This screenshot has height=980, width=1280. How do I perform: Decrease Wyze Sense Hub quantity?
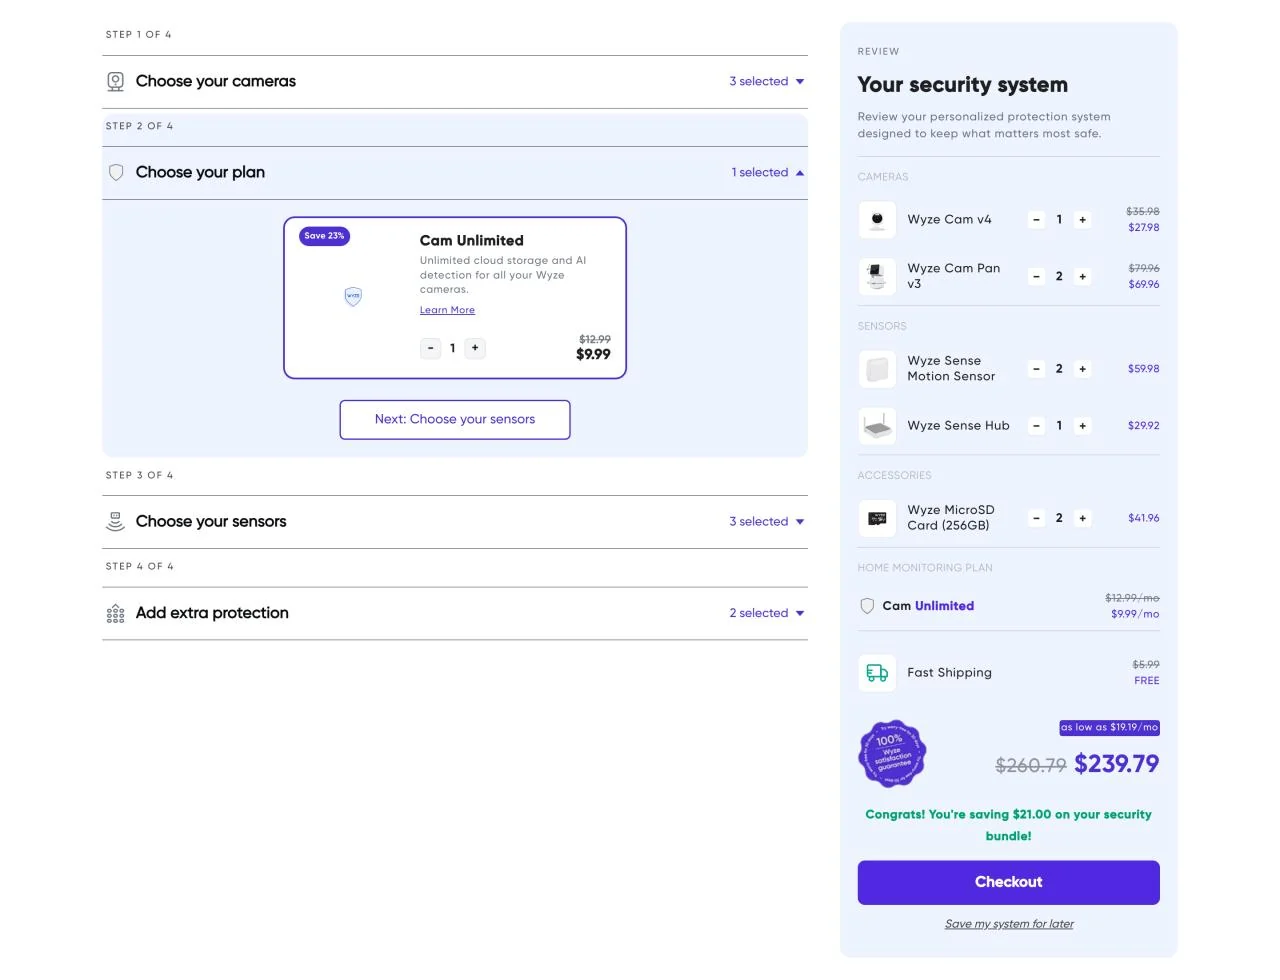point(1037,426)
